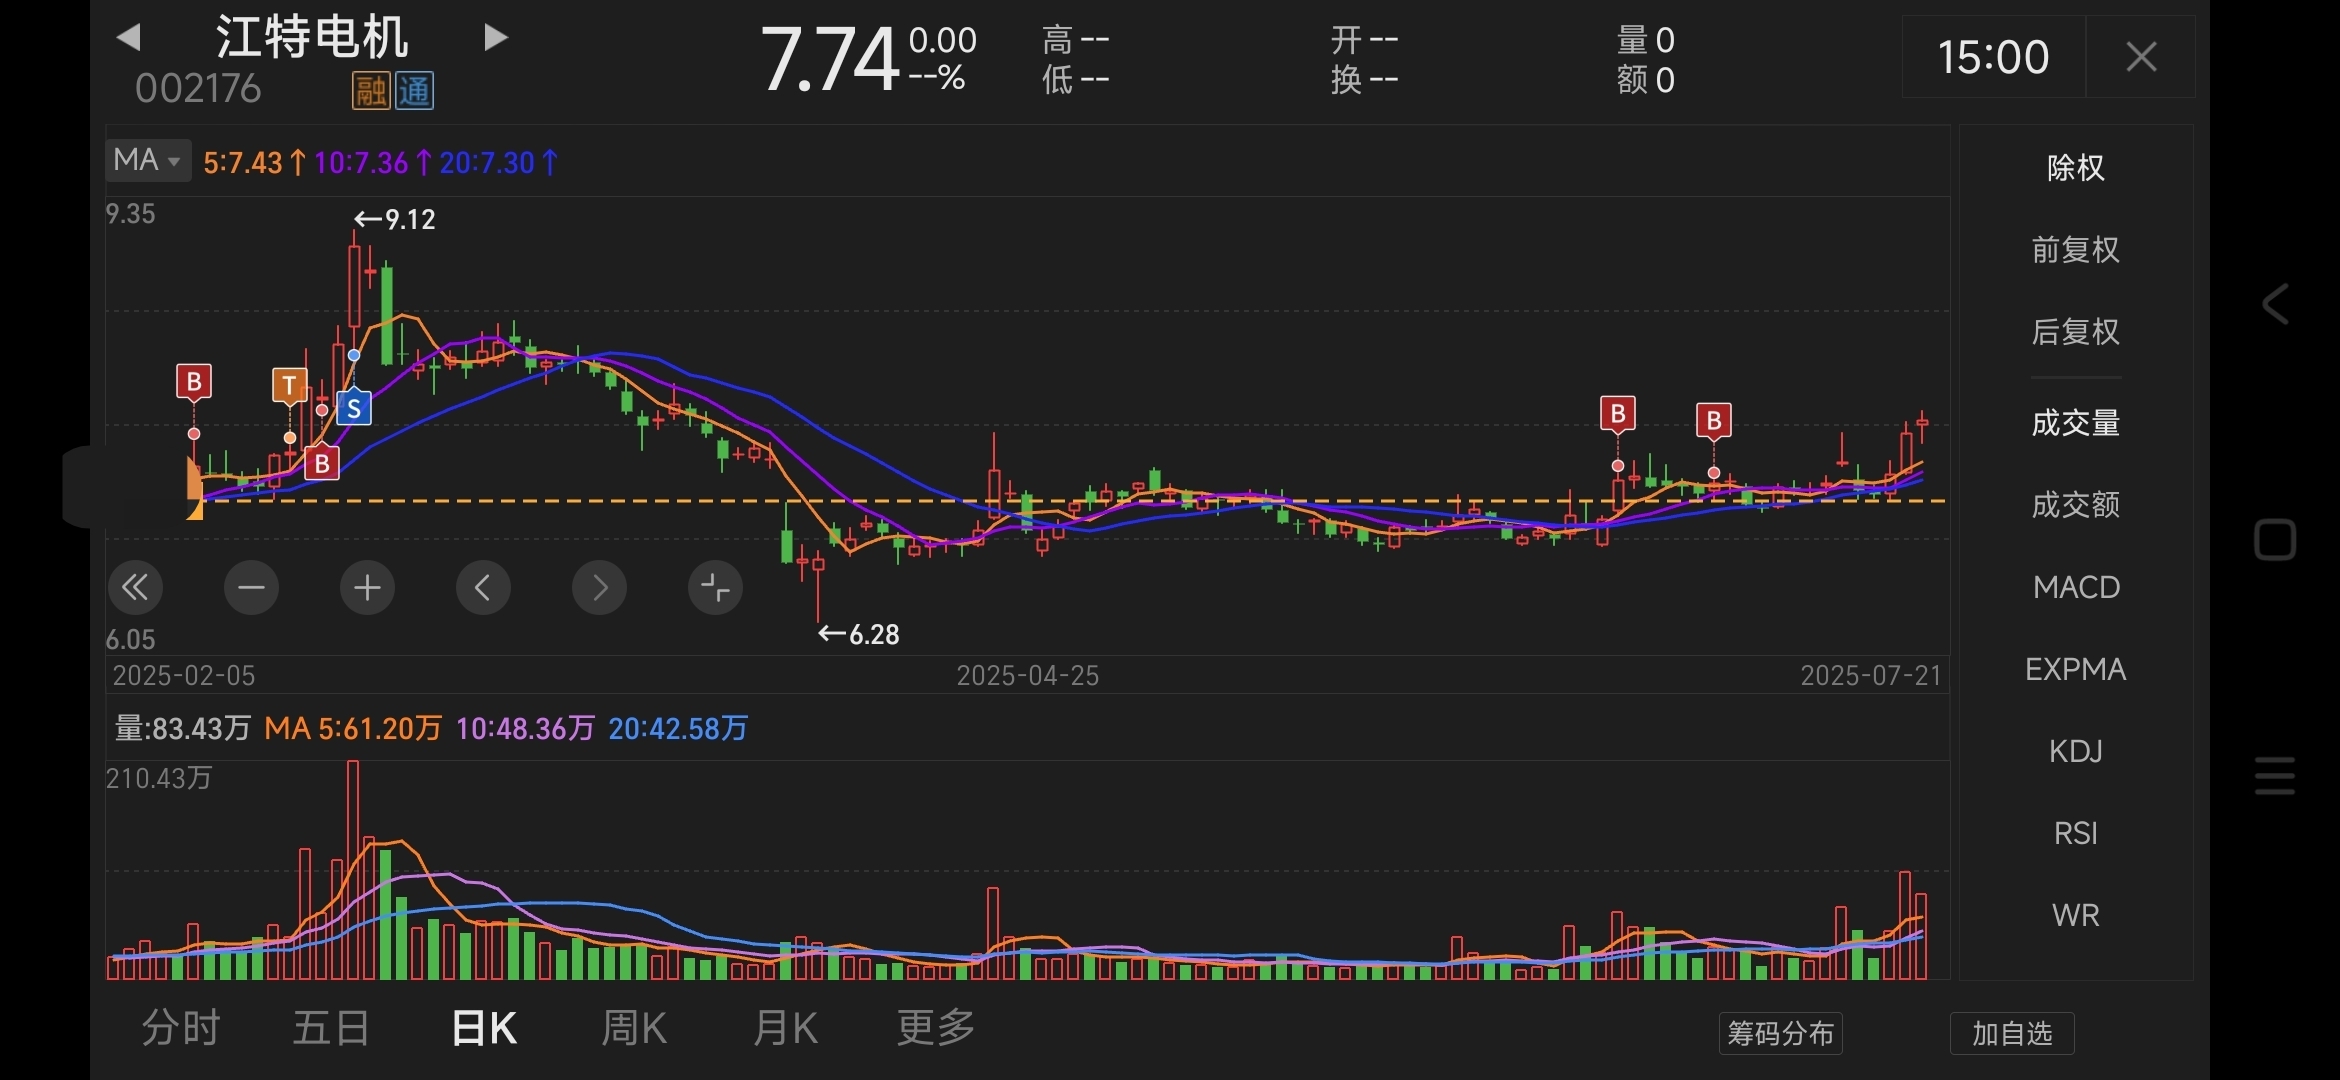The height and width of the screenshot is (1080, 2340).
Task: Tap Android home square button
Action: tap(2275, 540)
